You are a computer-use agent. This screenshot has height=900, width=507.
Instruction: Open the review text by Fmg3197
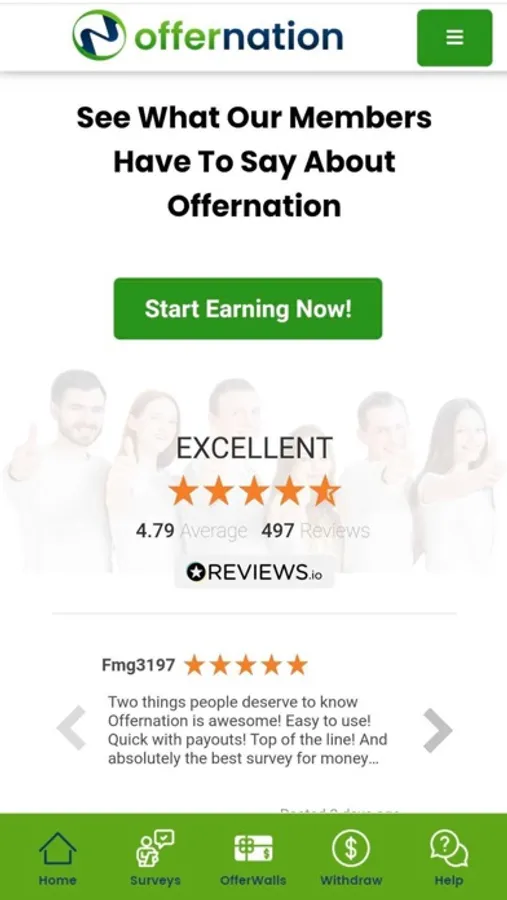247,730
